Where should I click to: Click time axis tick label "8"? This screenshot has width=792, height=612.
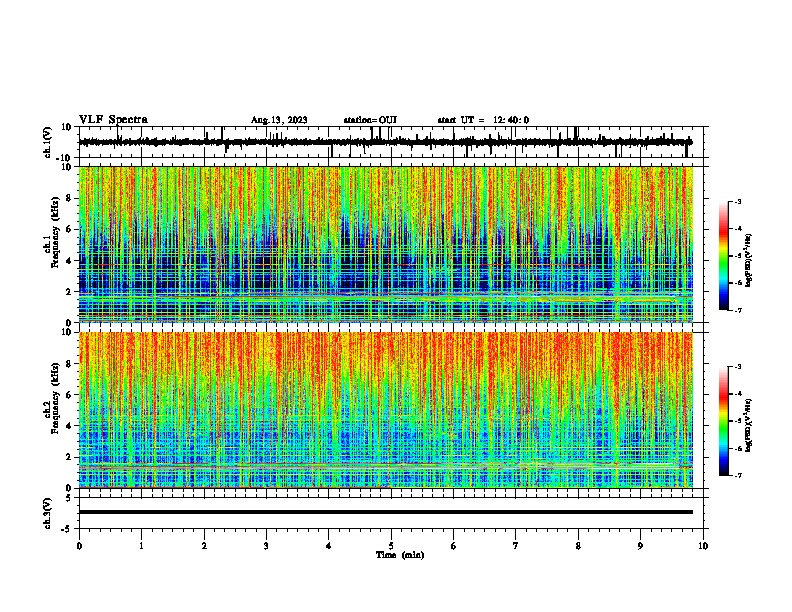tap(578, 546)
